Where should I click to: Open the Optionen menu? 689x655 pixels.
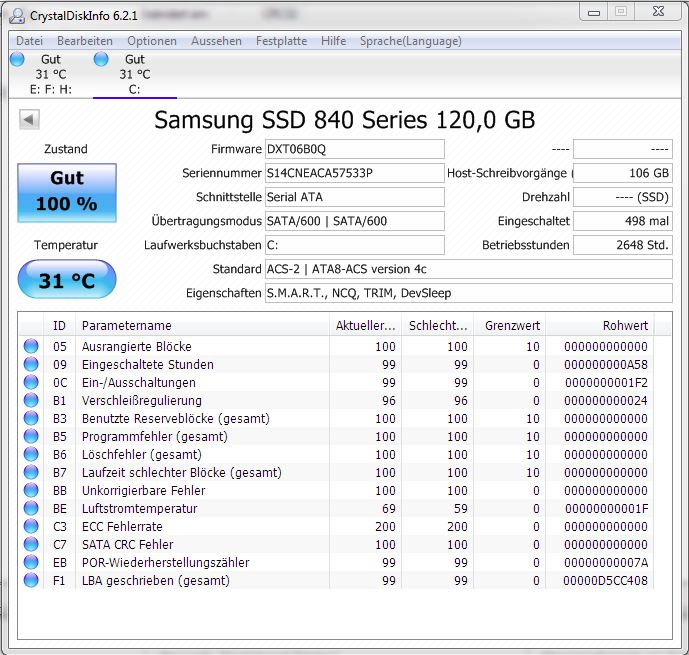pyautogui.click(x=152, y=41)
